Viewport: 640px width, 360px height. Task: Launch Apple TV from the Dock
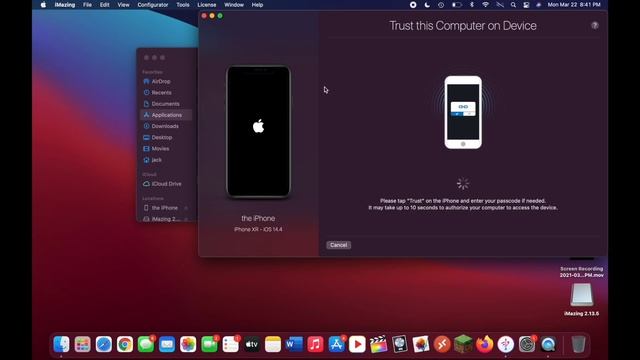[x=252, y=344]
